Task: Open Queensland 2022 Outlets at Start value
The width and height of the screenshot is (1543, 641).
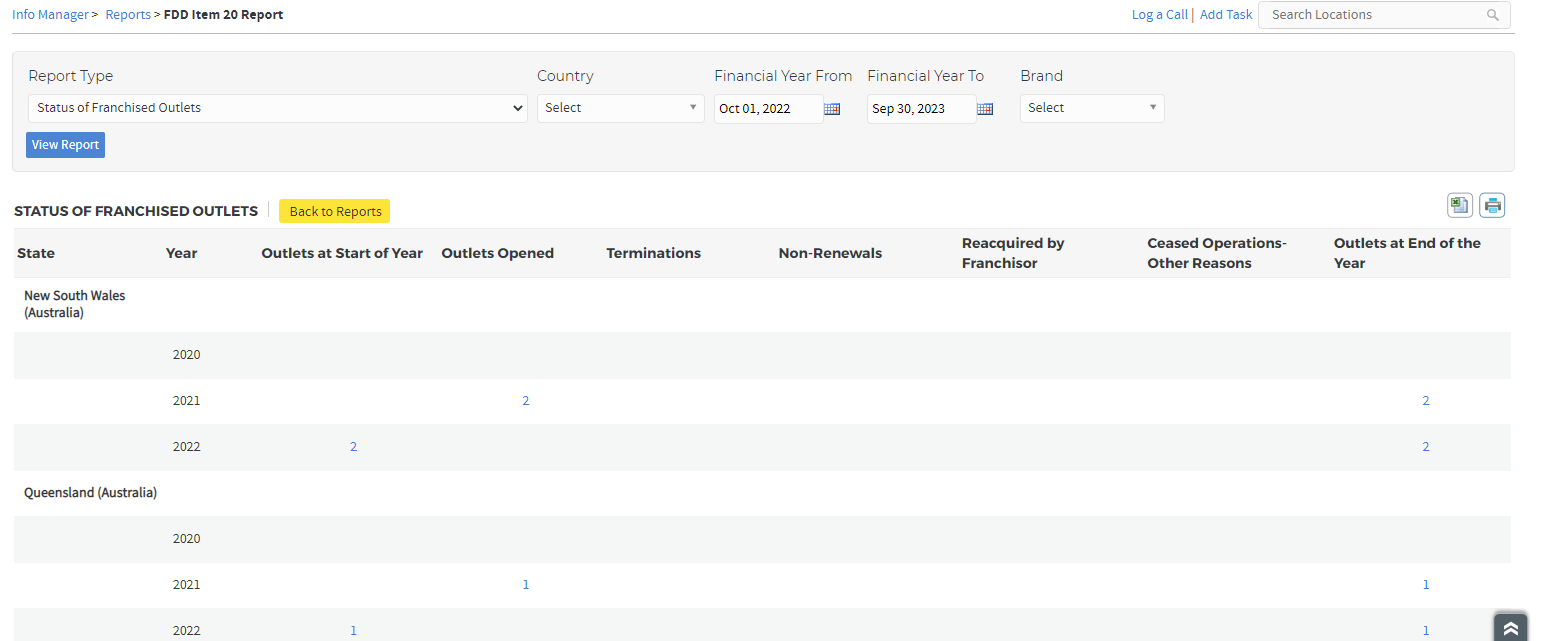Action: point(353,631)
